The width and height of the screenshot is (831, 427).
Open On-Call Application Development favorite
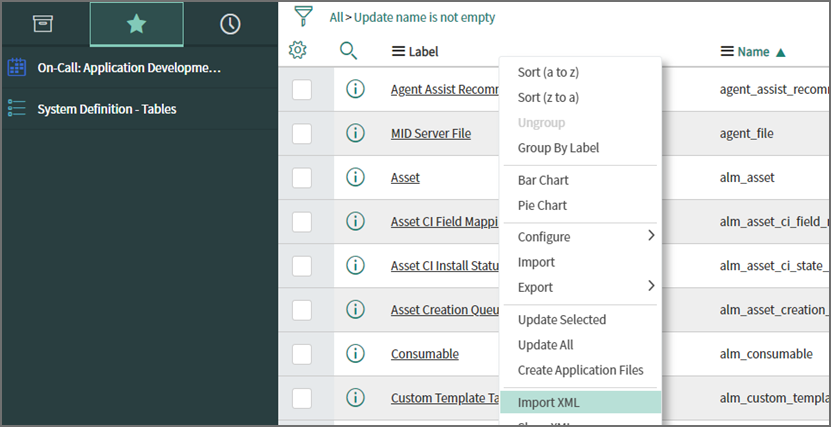coord(128,68)
